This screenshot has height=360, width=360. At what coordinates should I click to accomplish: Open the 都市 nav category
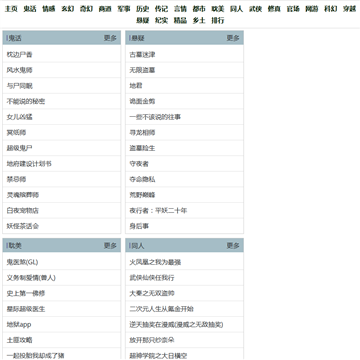[x=199, y=9]
